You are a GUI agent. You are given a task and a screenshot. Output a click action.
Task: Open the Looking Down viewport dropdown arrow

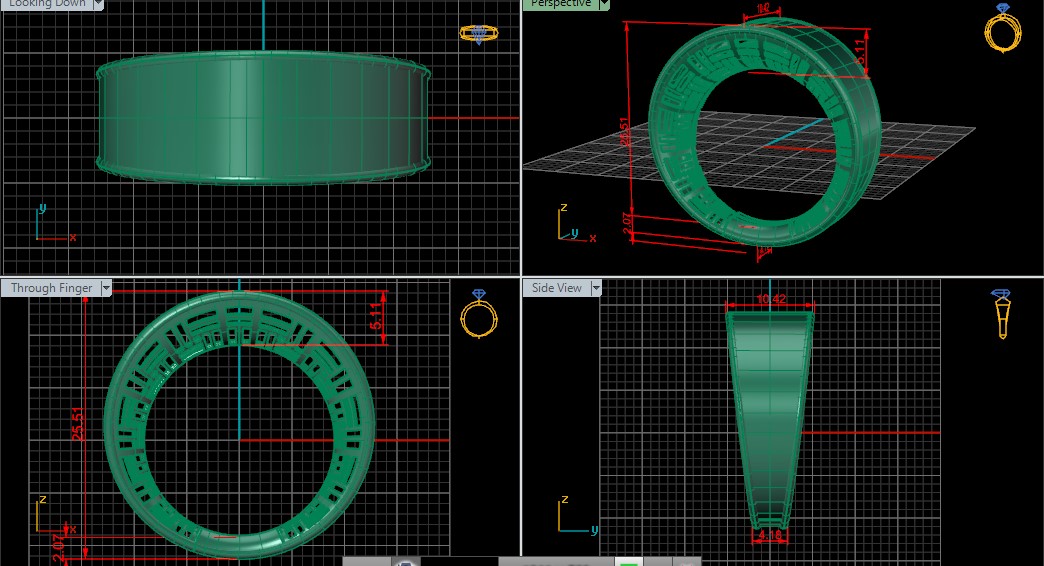coord(97,4)
